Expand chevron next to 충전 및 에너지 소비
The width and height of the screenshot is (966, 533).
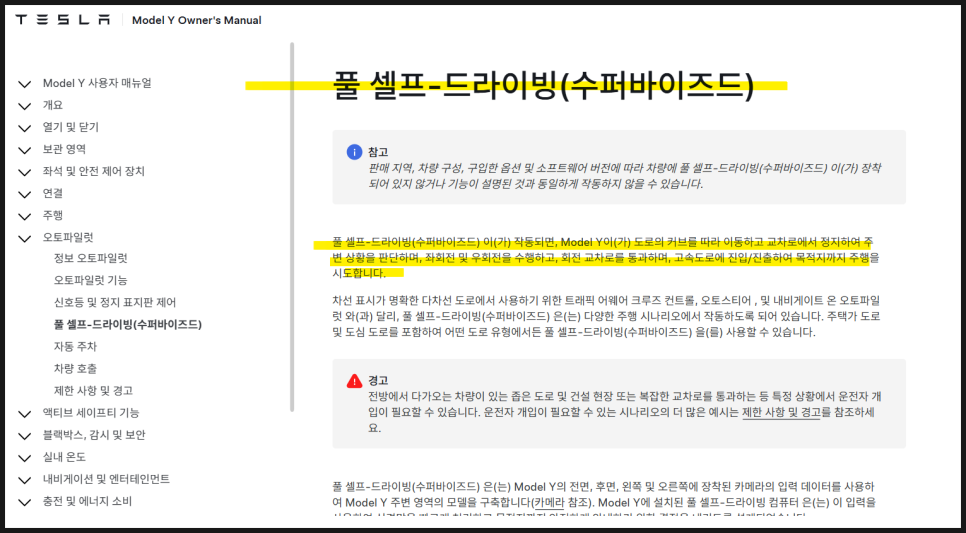click(25, 502)
